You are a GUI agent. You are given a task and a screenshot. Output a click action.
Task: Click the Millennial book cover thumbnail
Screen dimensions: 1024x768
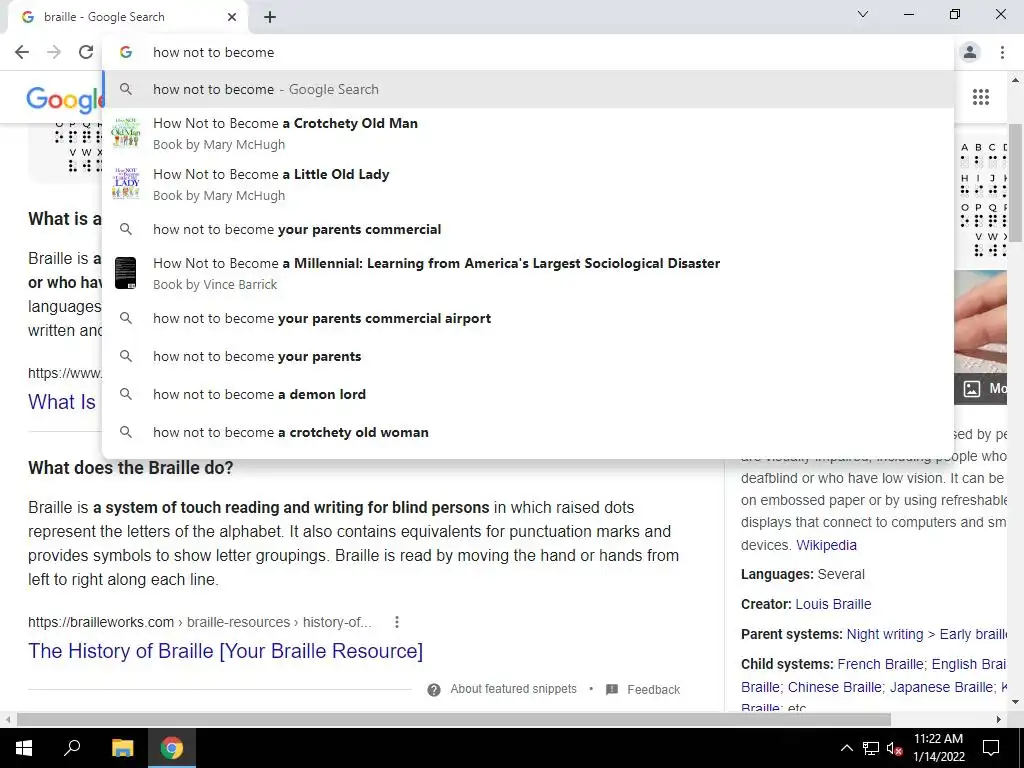[125, 273]
